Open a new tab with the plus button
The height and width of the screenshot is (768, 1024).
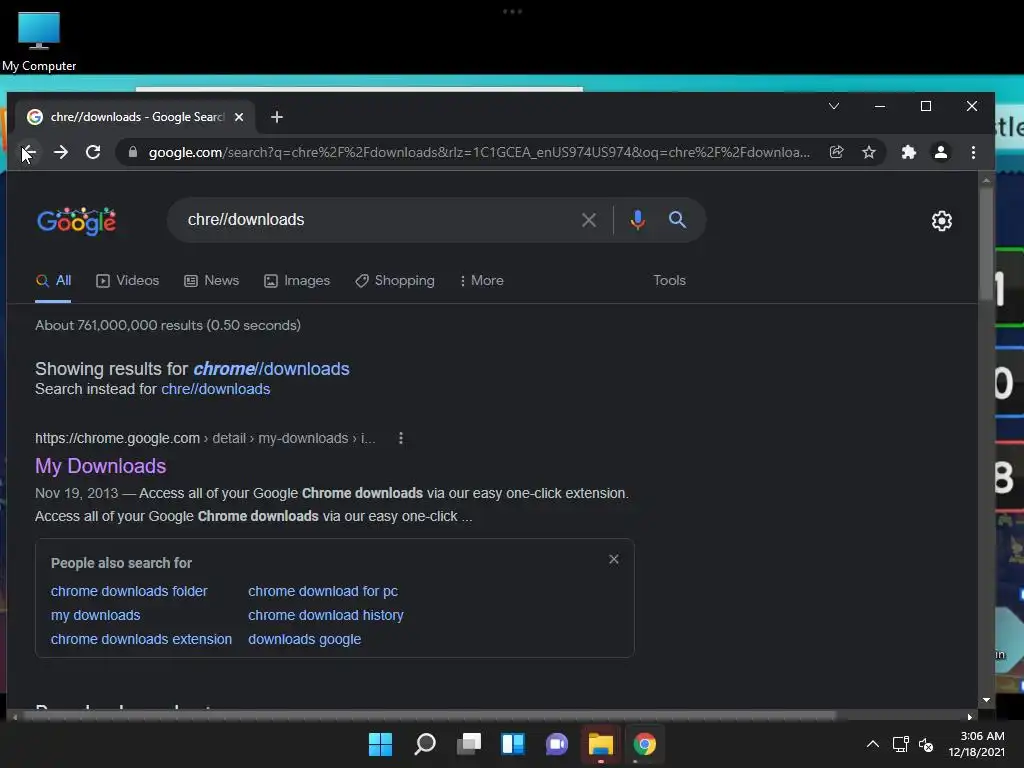[x=277, y=117]
